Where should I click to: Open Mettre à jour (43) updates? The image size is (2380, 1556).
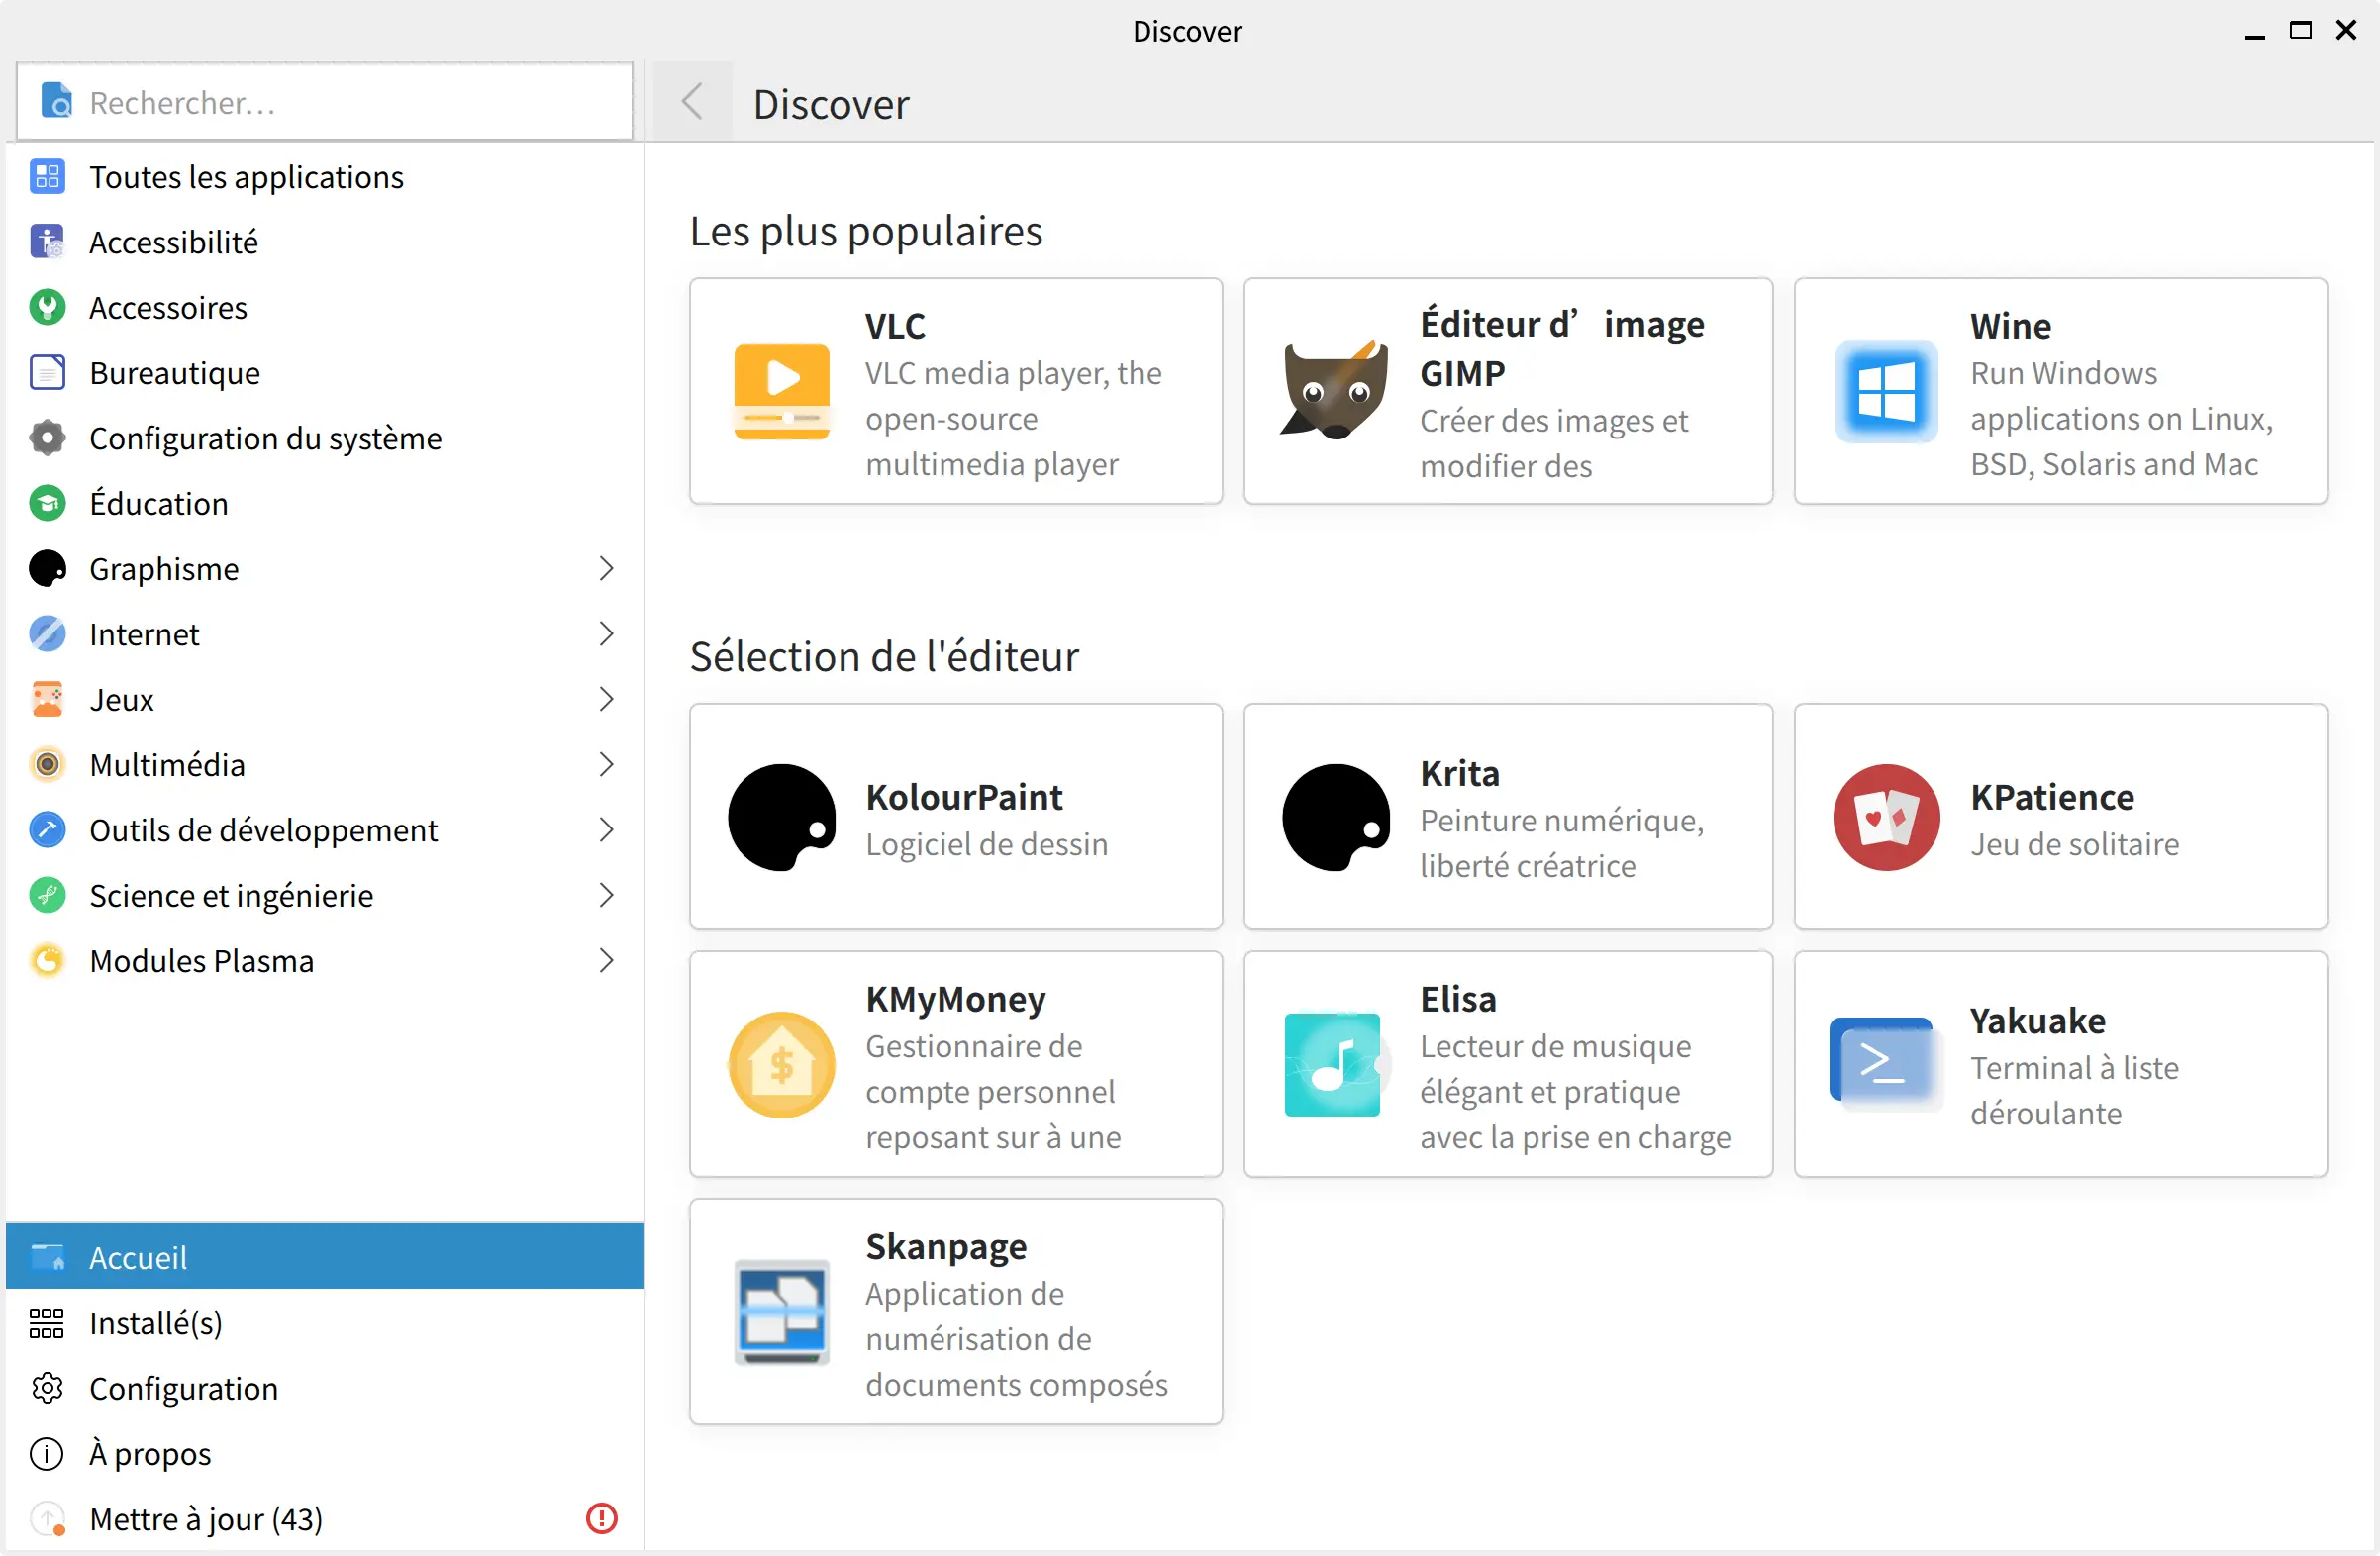[325, 1519]
